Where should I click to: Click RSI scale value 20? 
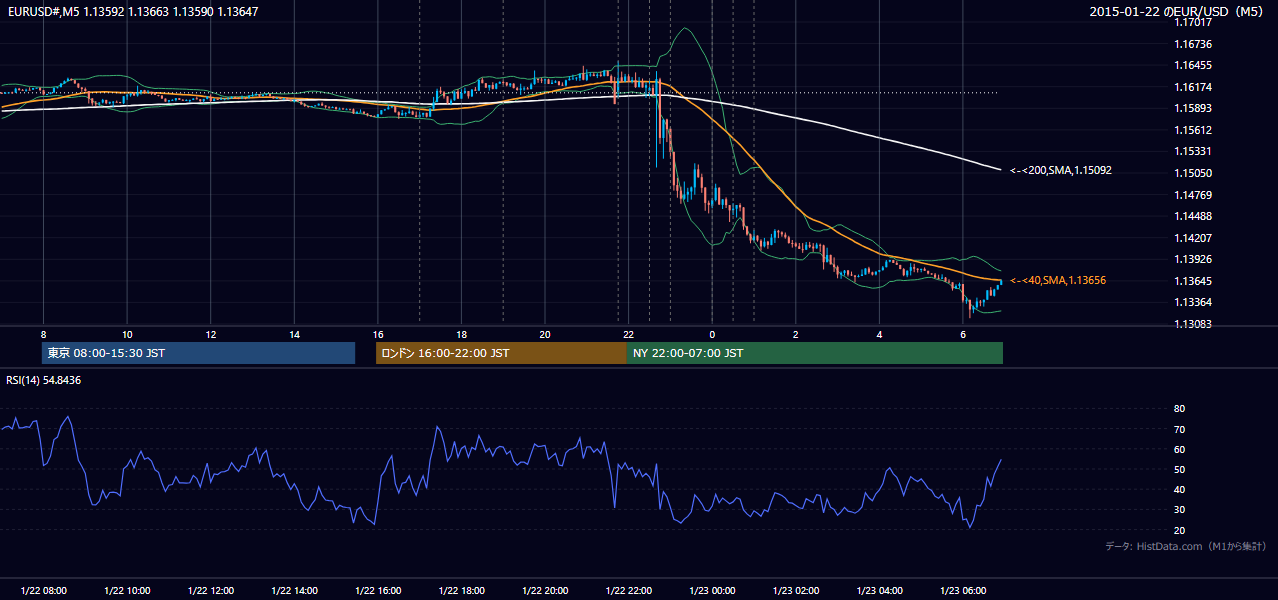click(1179, 530)
